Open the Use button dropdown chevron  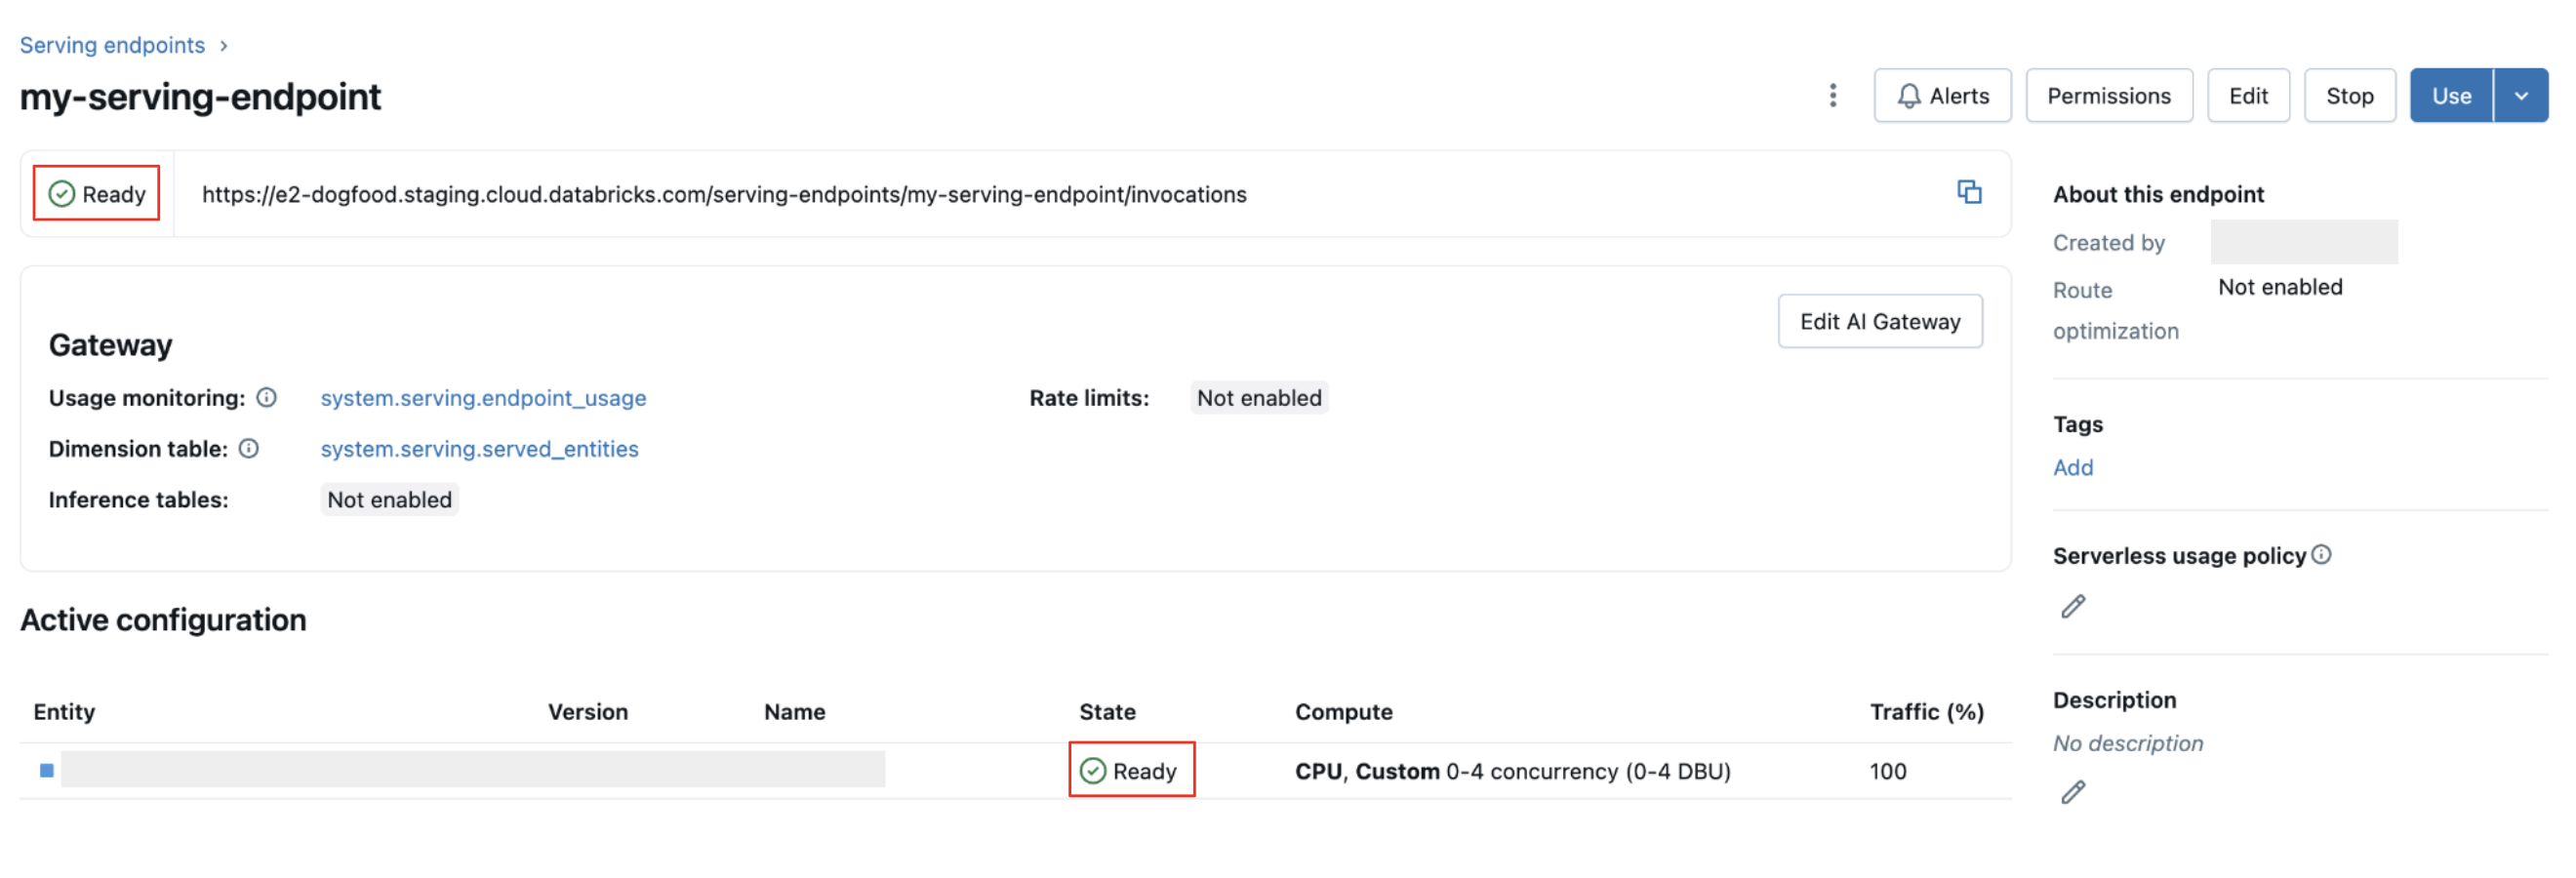click(2522, 95)
